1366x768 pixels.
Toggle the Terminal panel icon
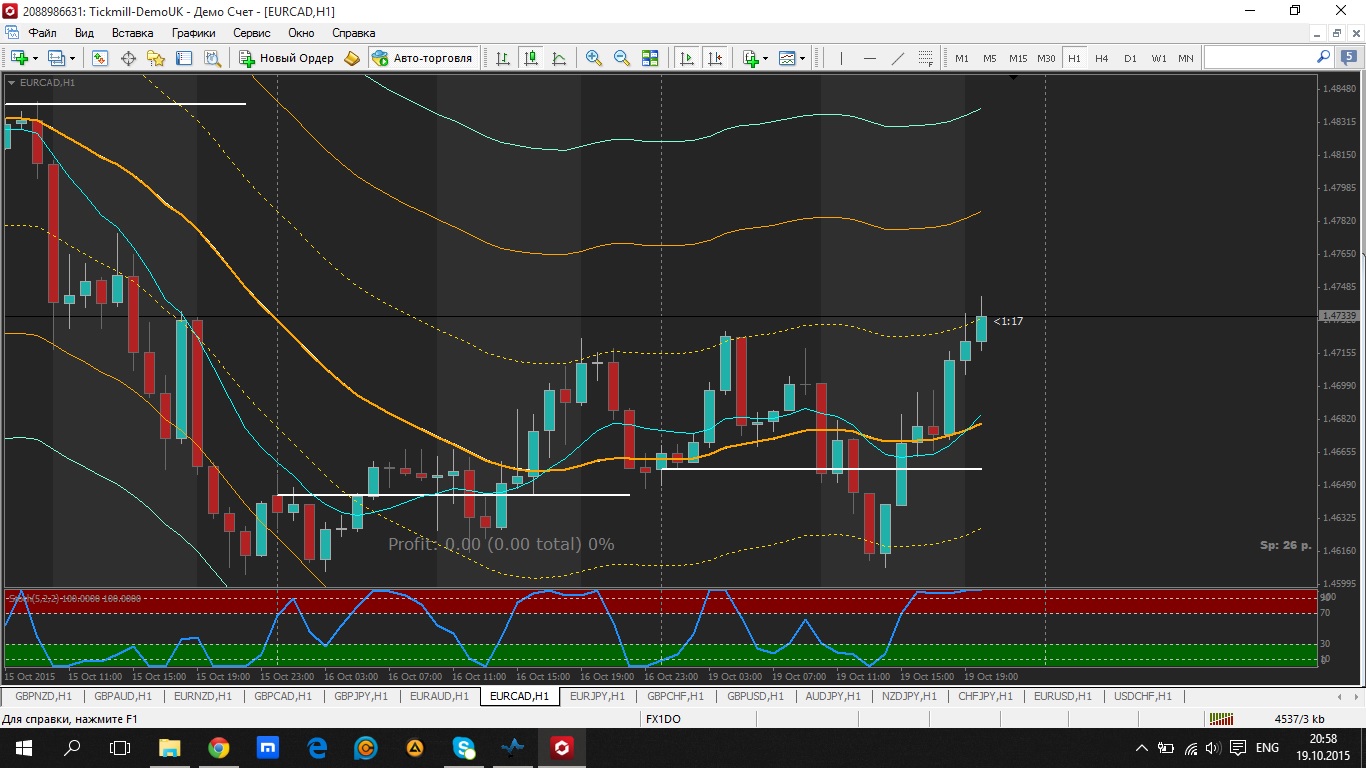pyautogui.click(x=184, y=58)
